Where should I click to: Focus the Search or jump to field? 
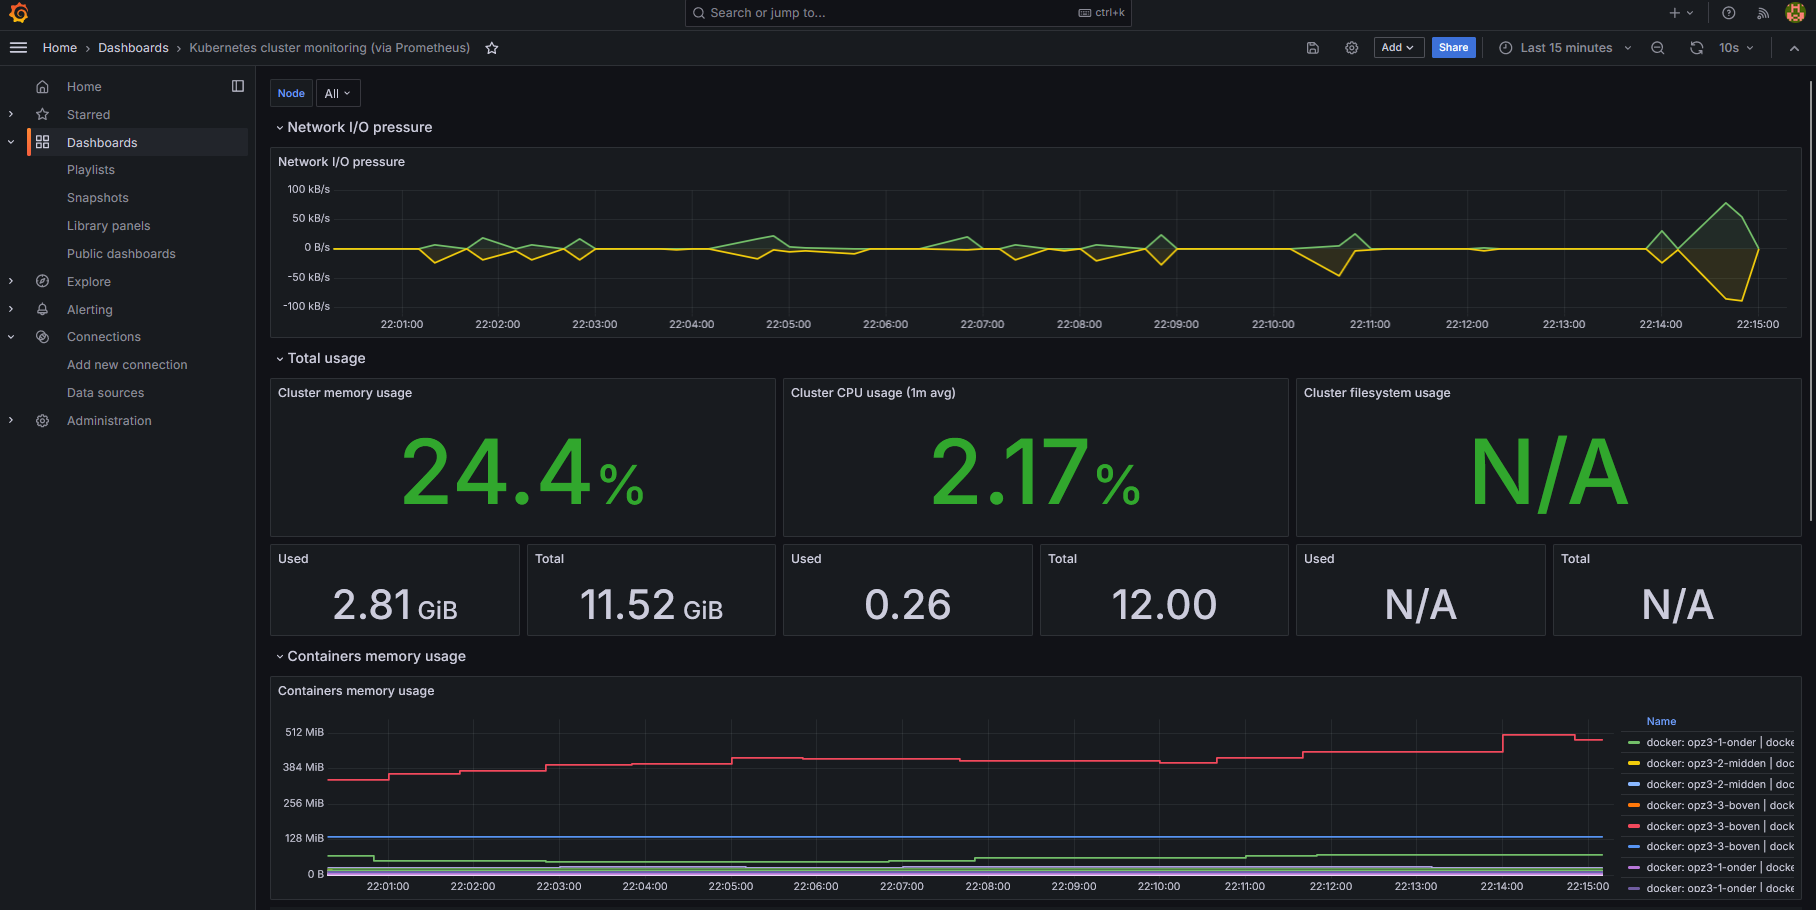(x=908, y=13)
